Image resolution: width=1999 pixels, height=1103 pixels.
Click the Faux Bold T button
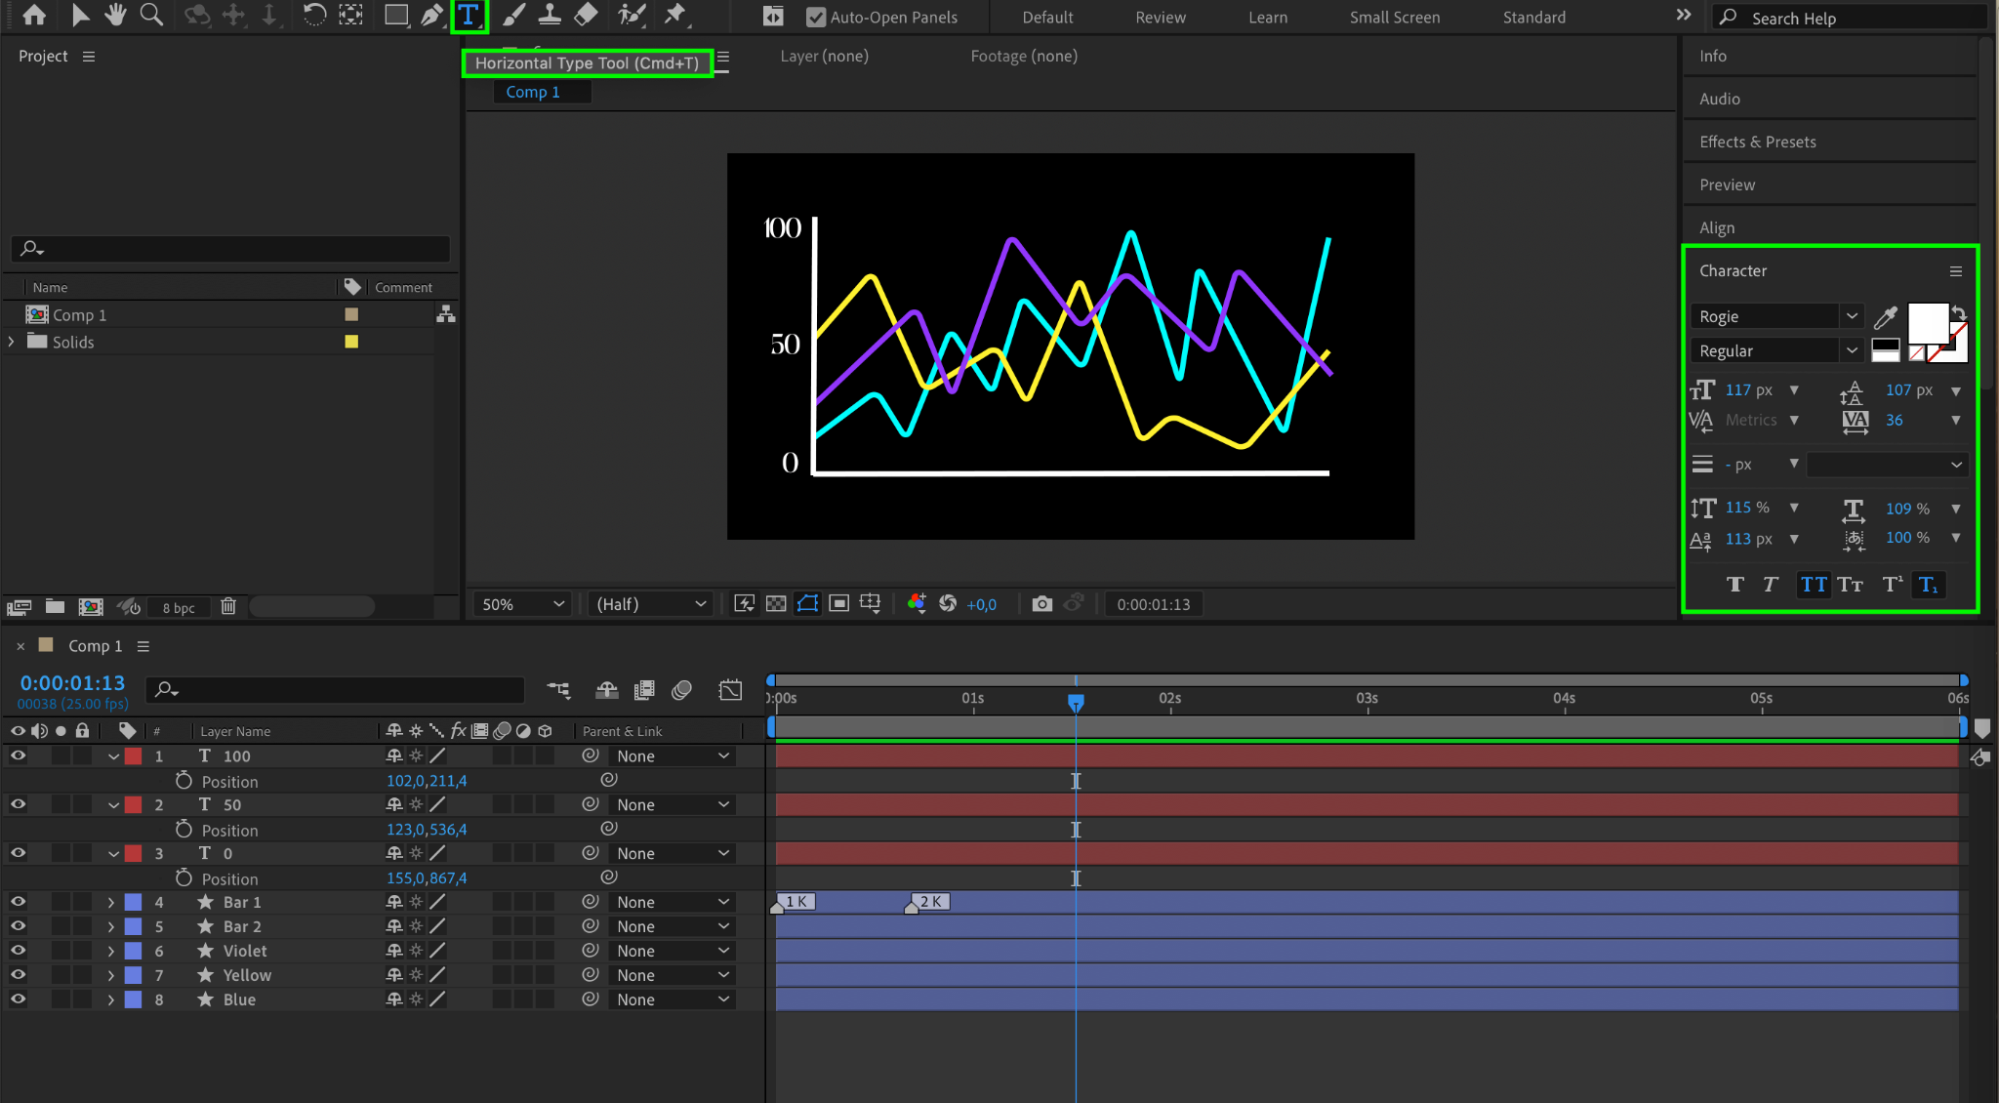[x=1735, y=585]
